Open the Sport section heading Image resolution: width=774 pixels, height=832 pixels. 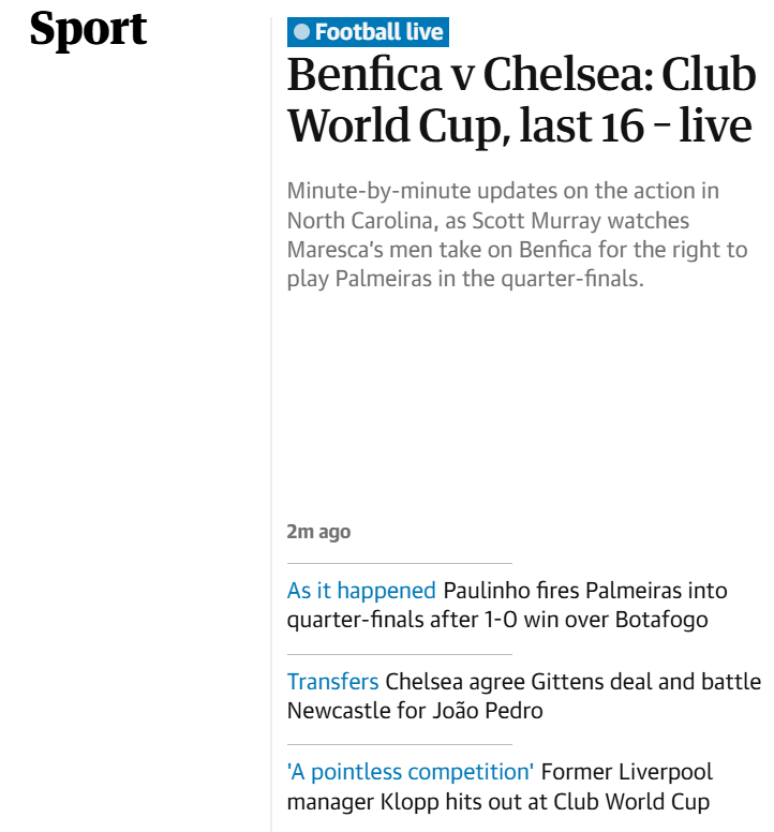(88, 29)
